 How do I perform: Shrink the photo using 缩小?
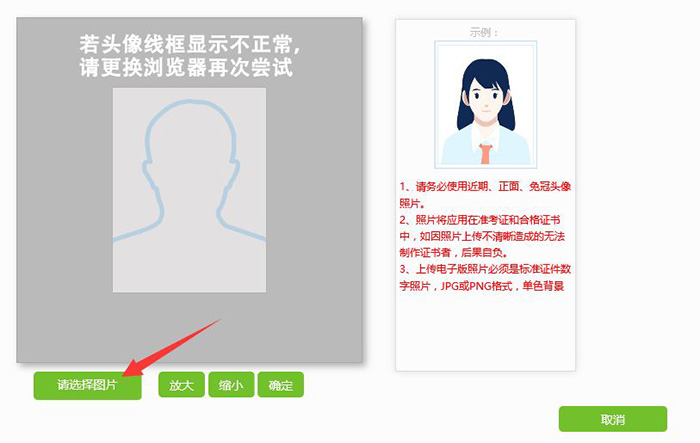[231, 384]
